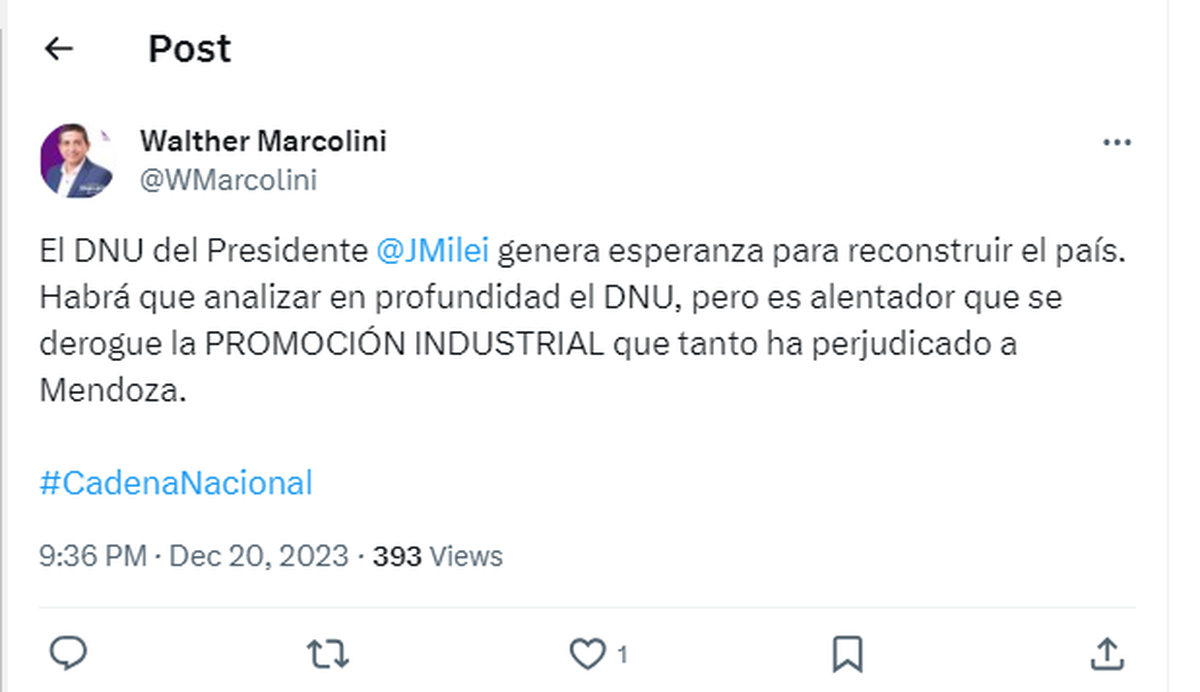Open Walther Marcolini's profile picture

77,160
